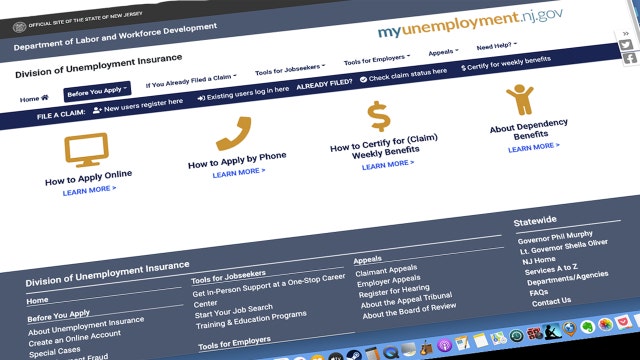Open Tools for Jobseekers dropdown menu
640x360 pixels.
(x=290, y=70)
